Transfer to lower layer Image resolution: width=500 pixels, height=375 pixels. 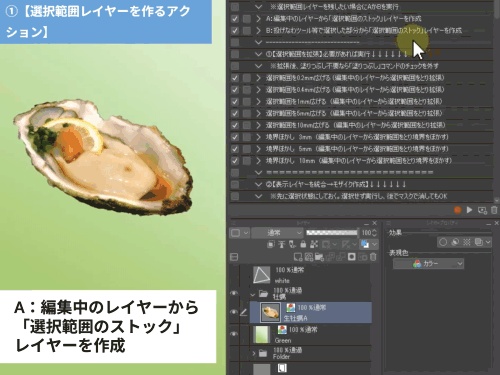[x=330, y=257]
